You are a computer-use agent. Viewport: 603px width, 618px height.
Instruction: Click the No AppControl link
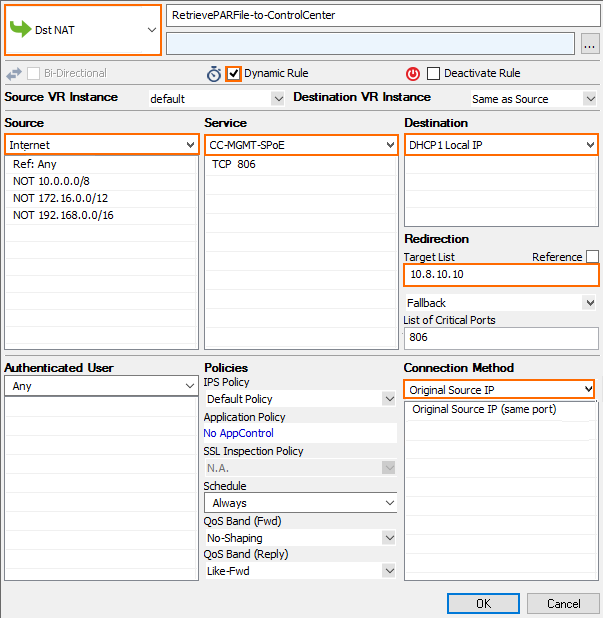pos(238,433)
